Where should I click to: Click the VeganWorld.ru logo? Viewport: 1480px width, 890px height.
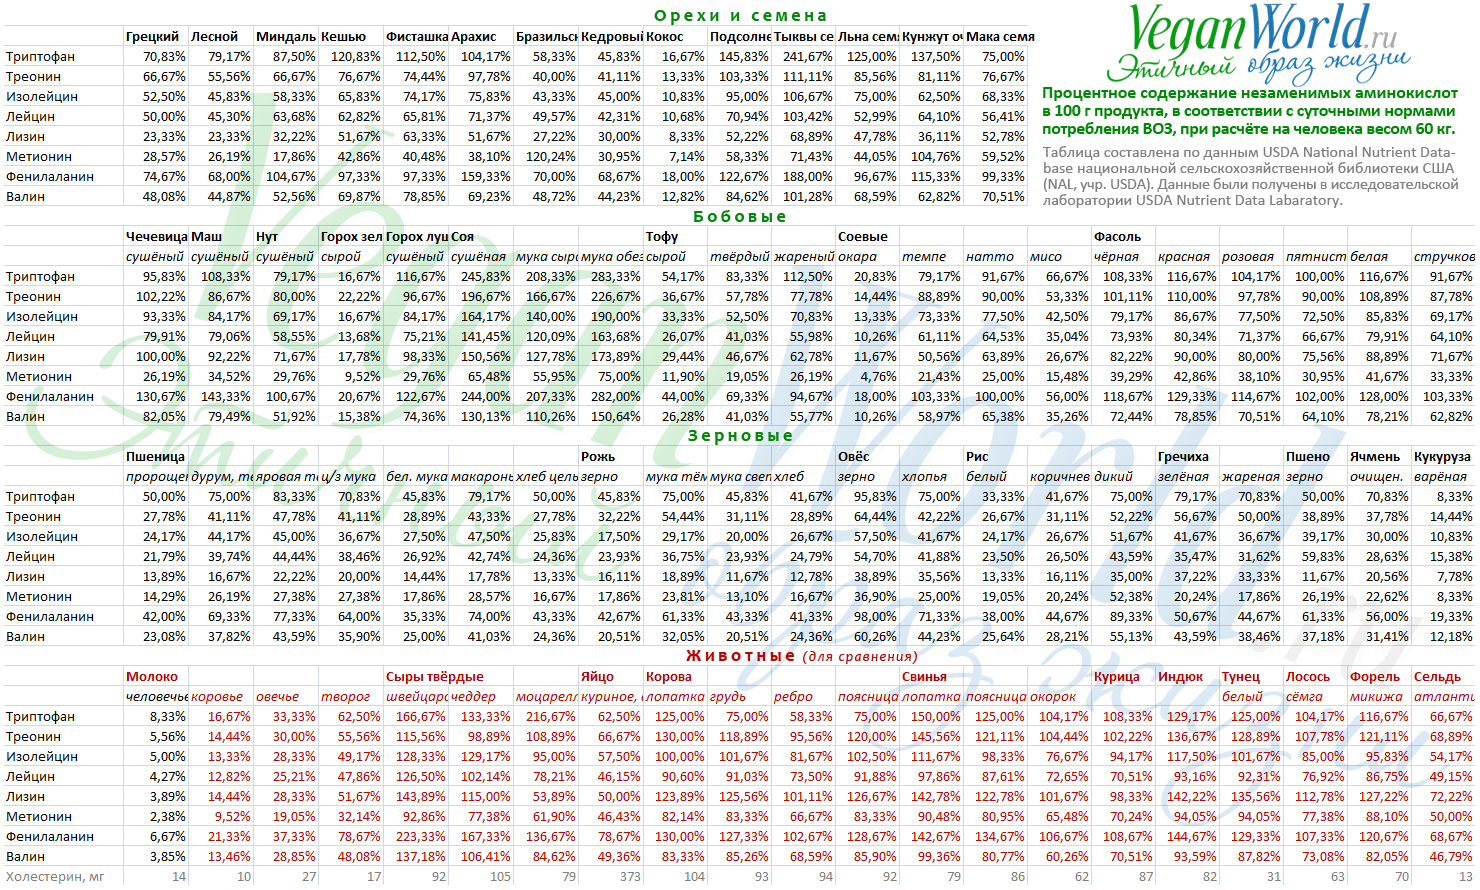pyautogui.click(x=1262, y=29)
